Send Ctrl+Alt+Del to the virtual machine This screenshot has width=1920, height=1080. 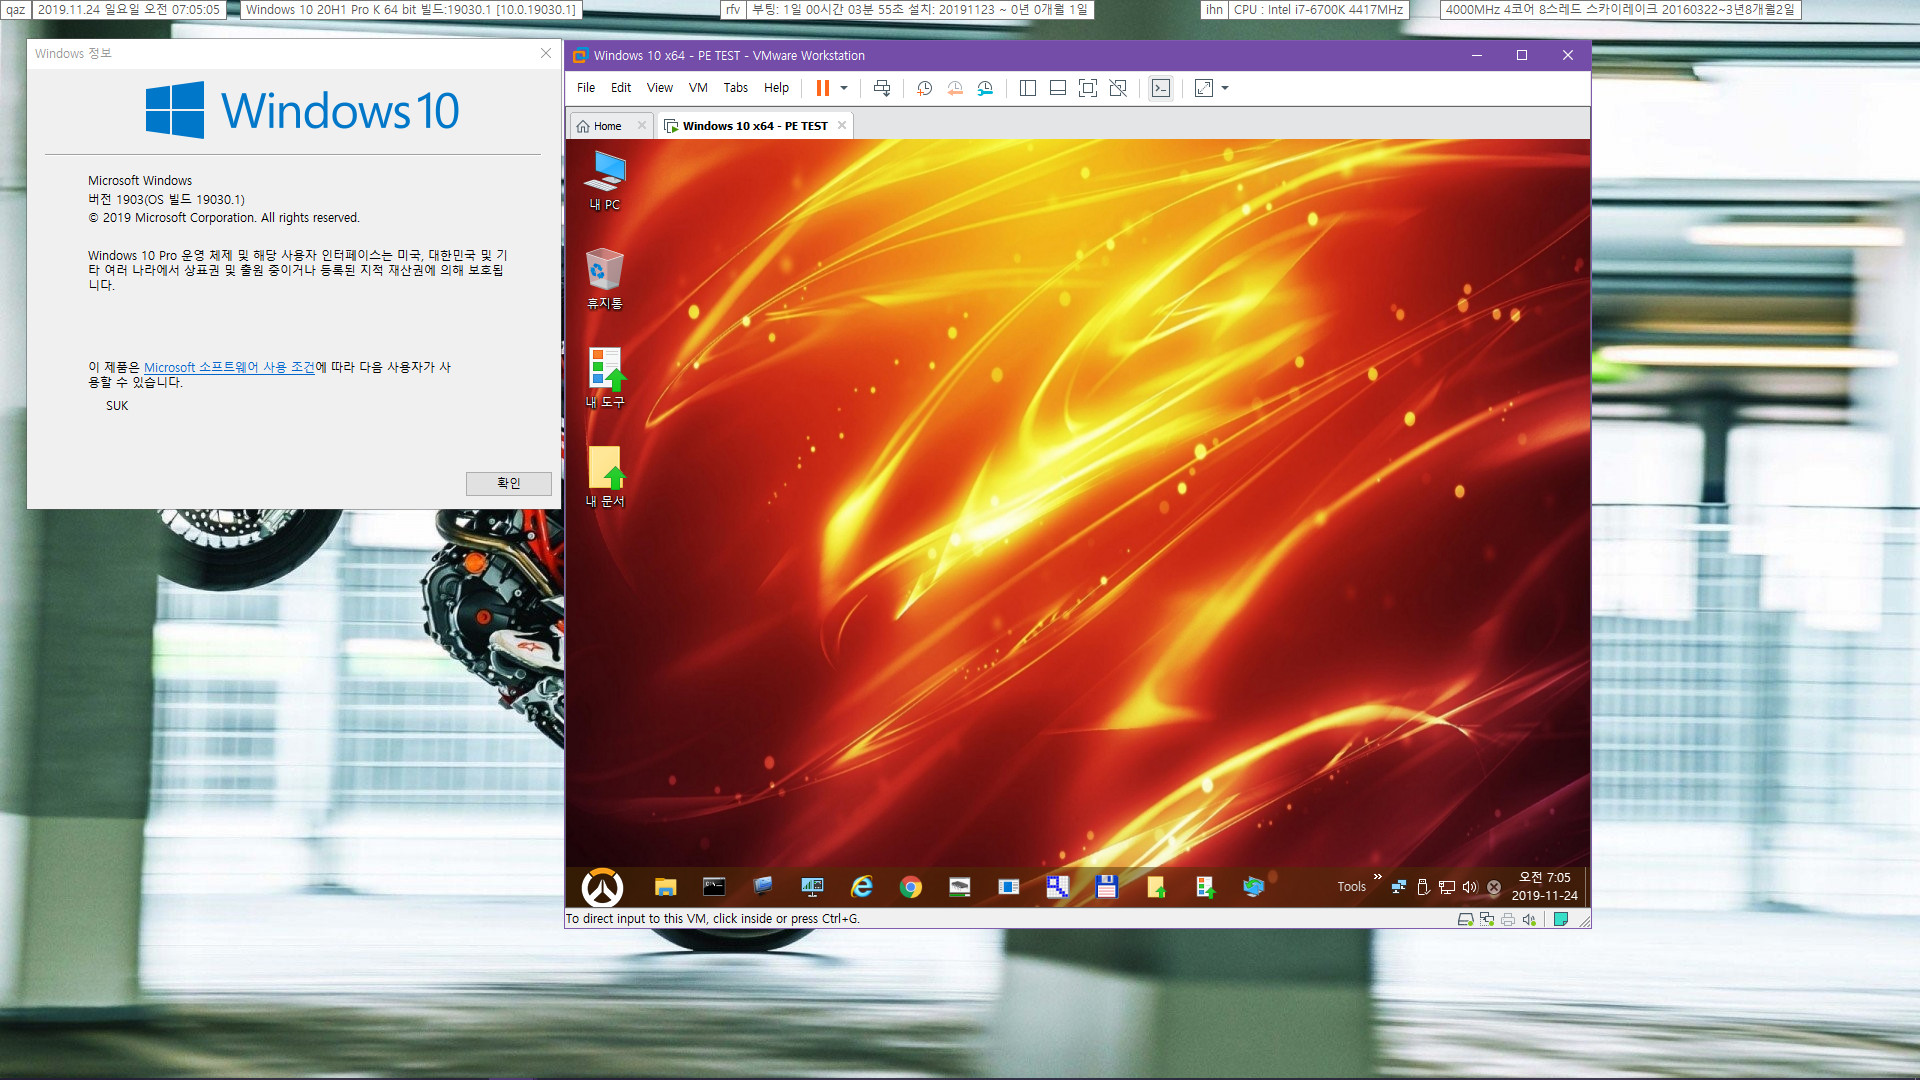click(882, 88)
